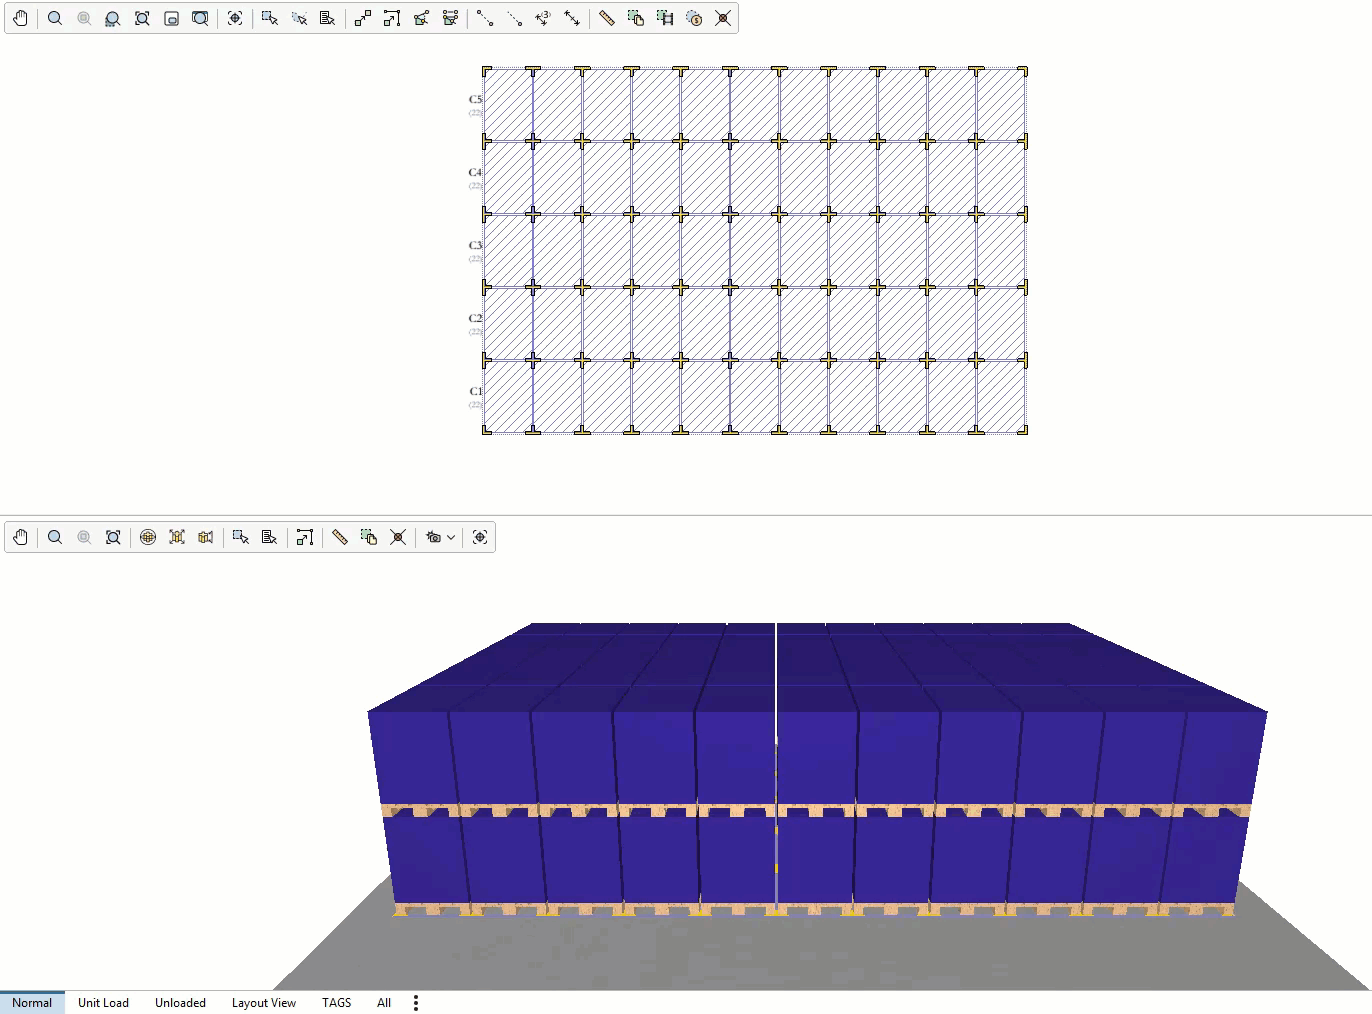Select the dashed line segment tool
Viewport: 1372px width, 1014px height.
[514, 18]
